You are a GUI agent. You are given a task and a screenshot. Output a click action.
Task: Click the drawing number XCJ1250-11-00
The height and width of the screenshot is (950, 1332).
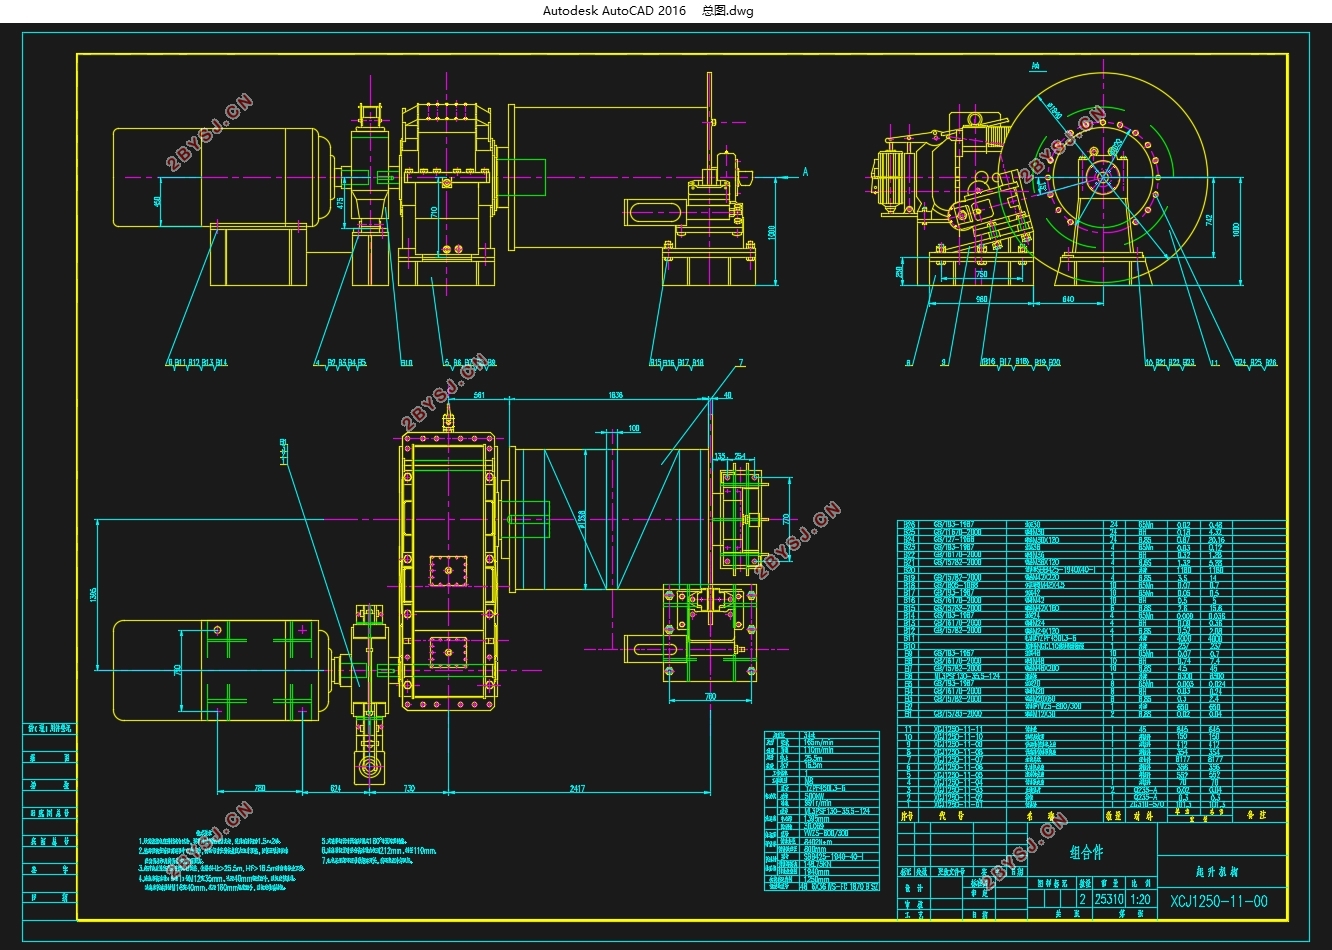1219,901
